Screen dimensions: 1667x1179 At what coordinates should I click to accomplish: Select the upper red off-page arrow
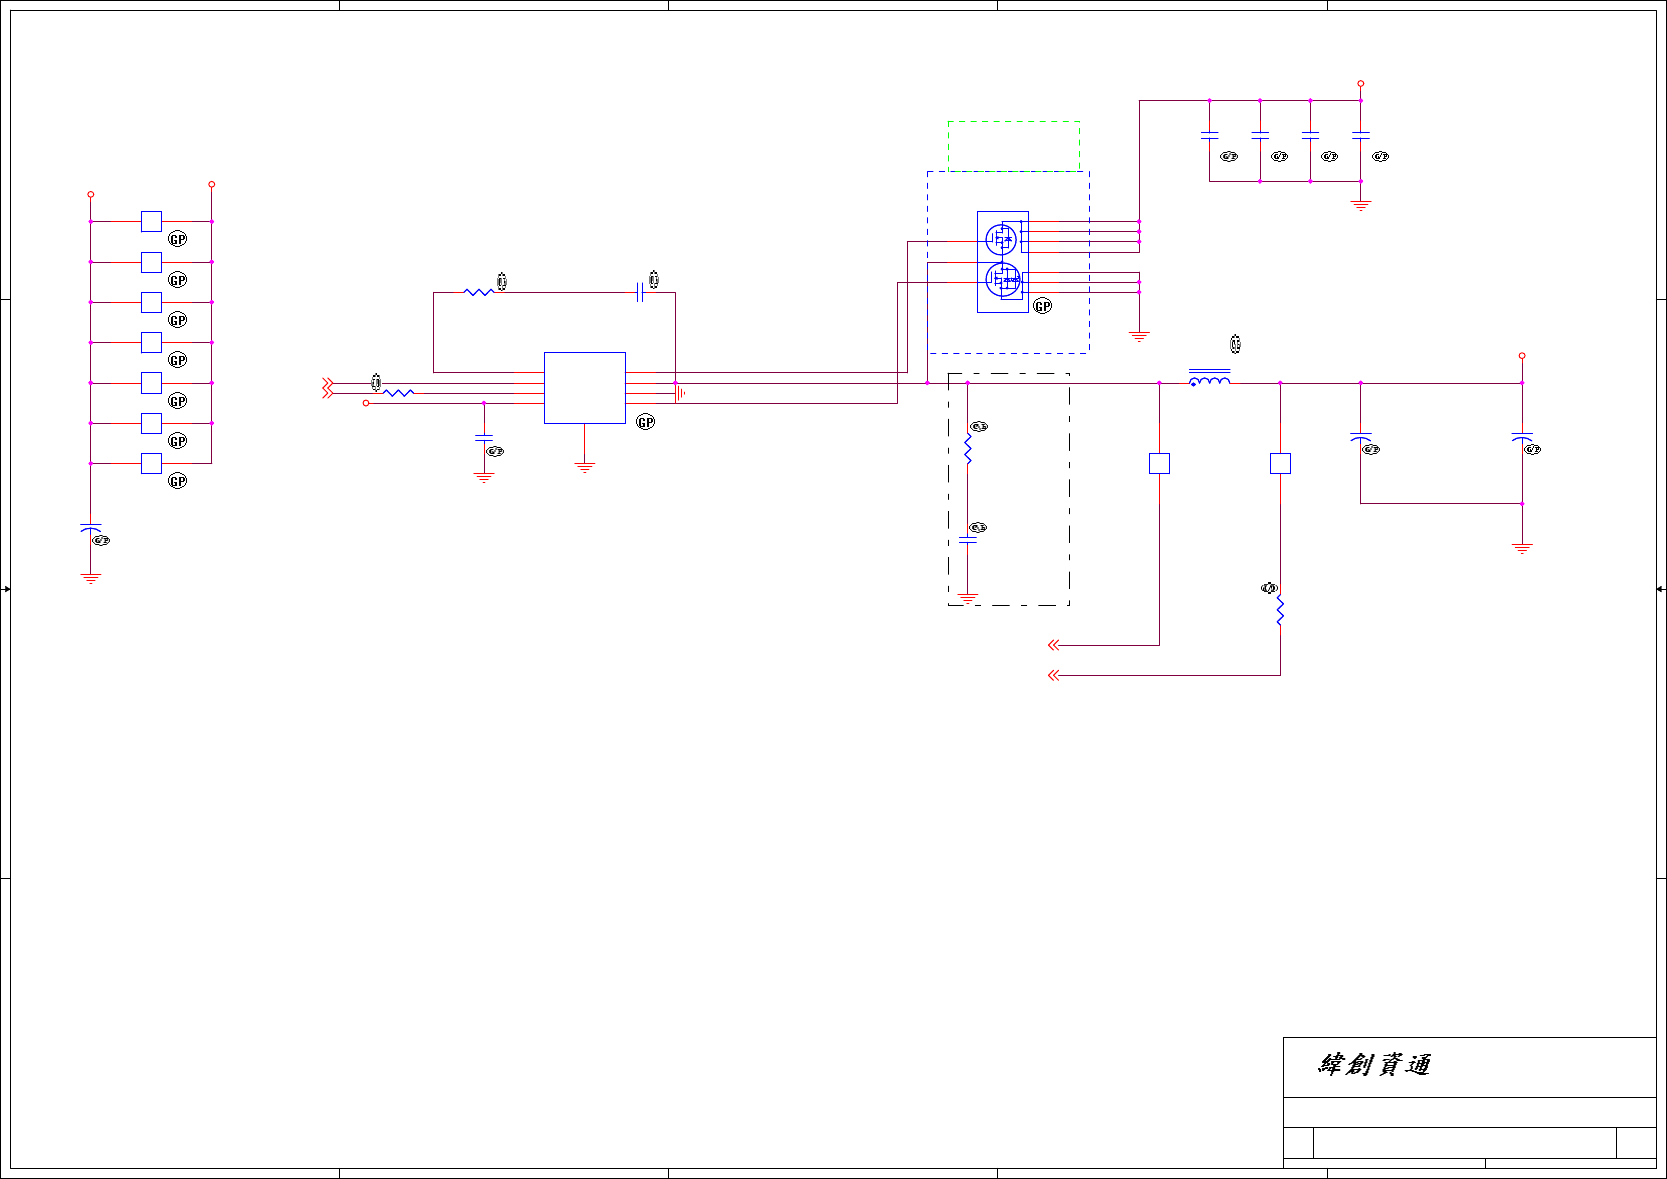[1053, 645]
